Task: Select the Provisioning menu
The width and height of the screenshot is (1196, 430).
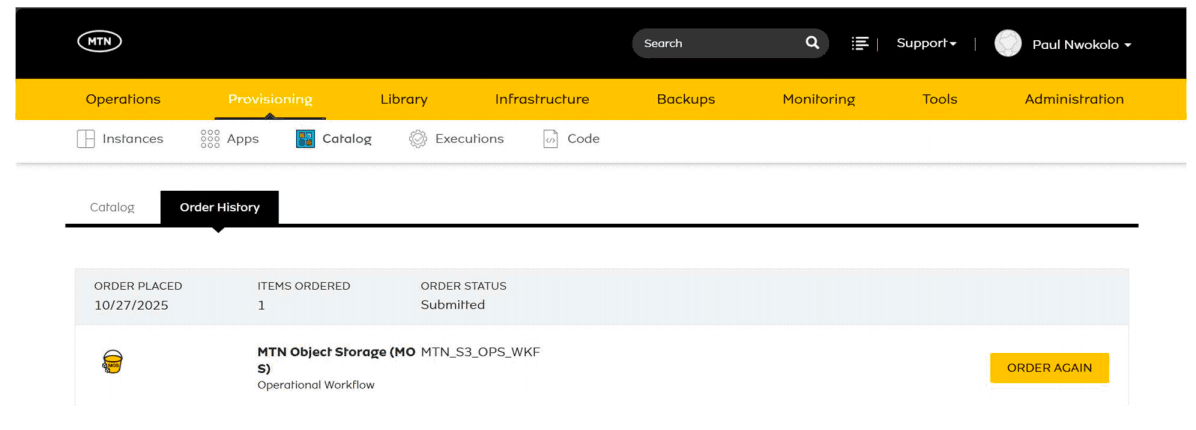Action: tap(270, 99)
